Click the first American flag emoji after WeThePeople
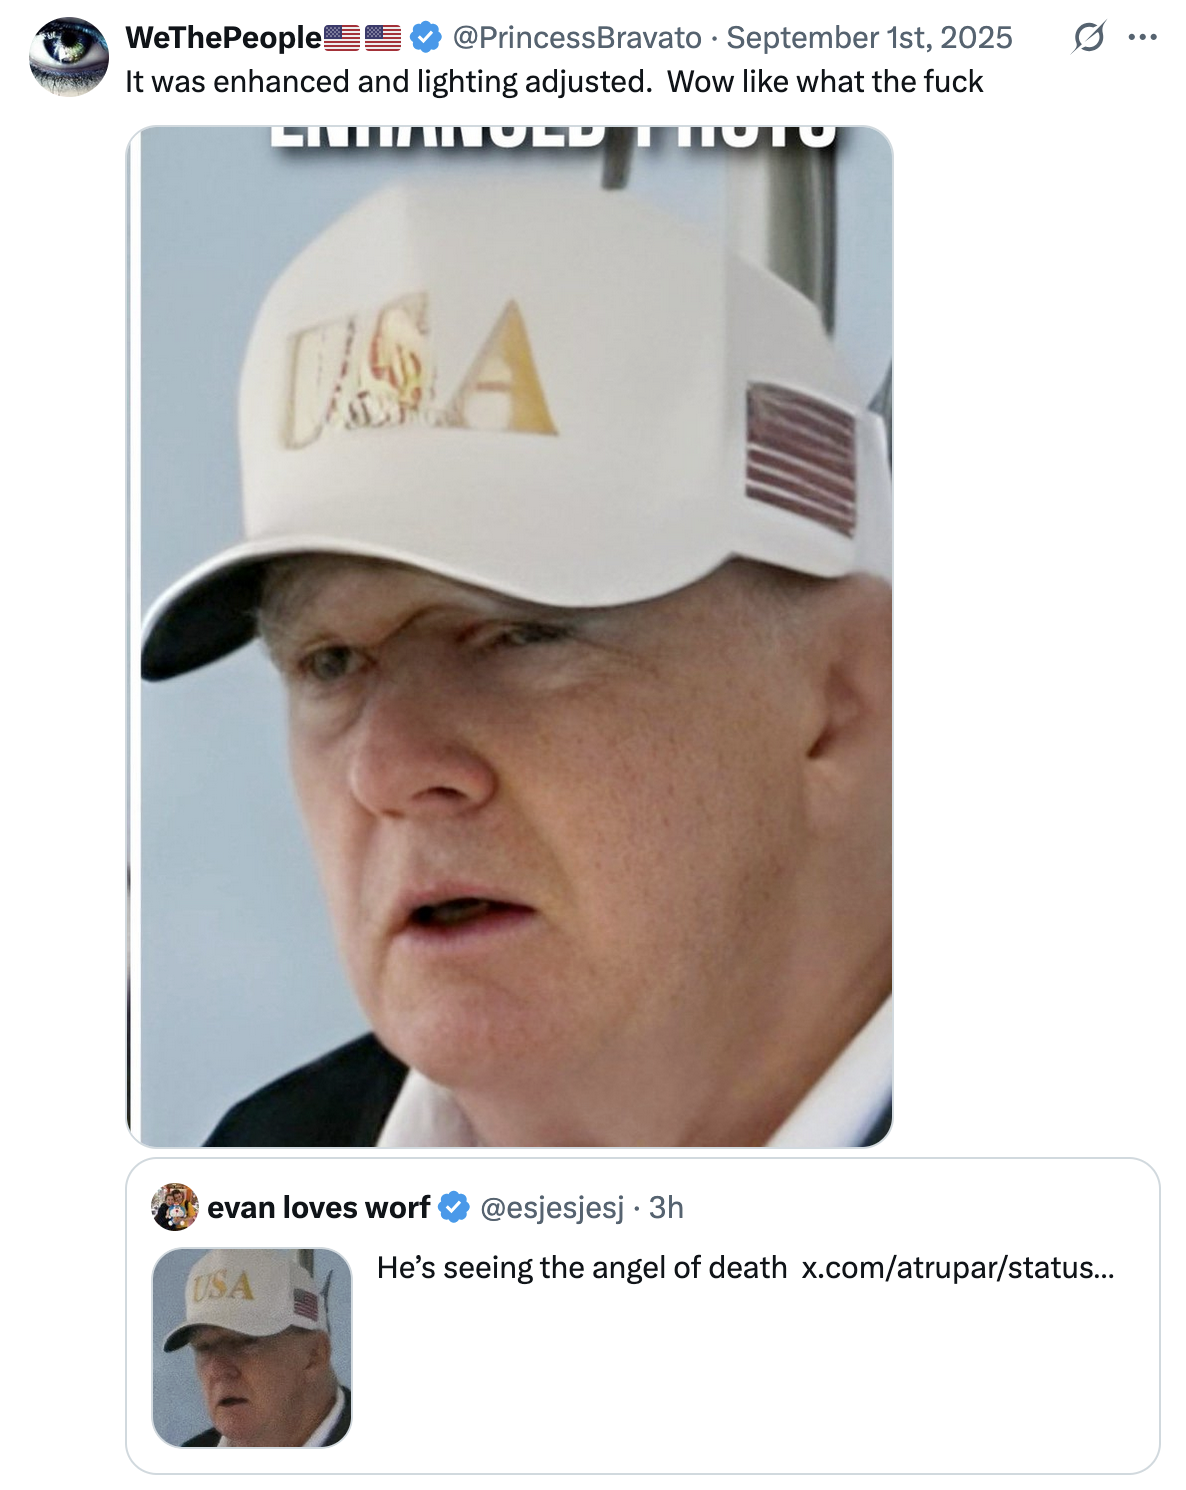 pyautogui.click(x=342, y=38)
